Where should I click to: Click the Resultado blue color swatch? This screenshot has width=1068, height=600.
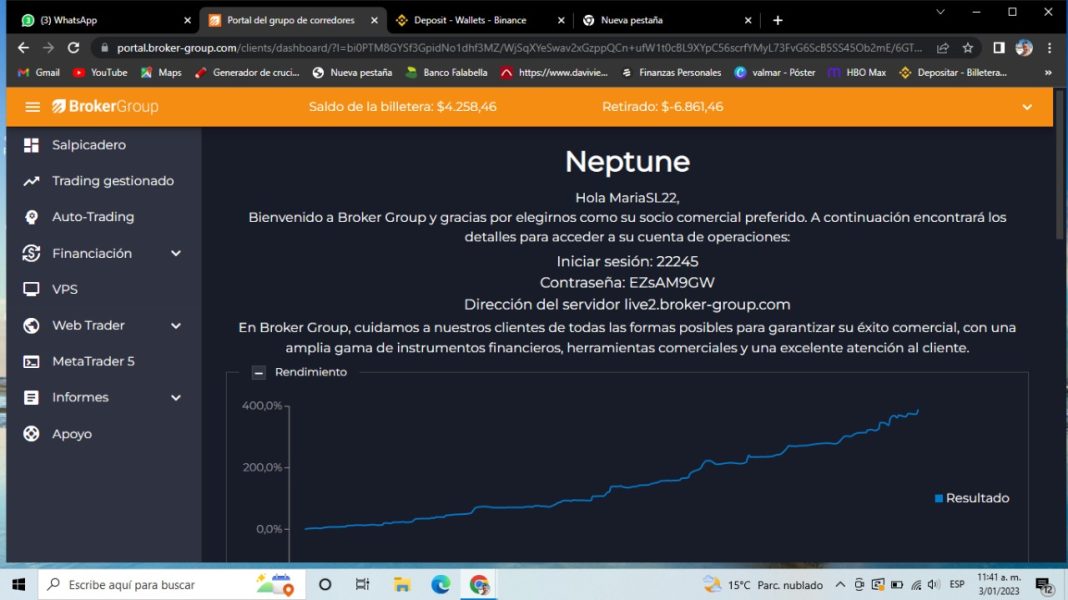click(x=939, y=499)
